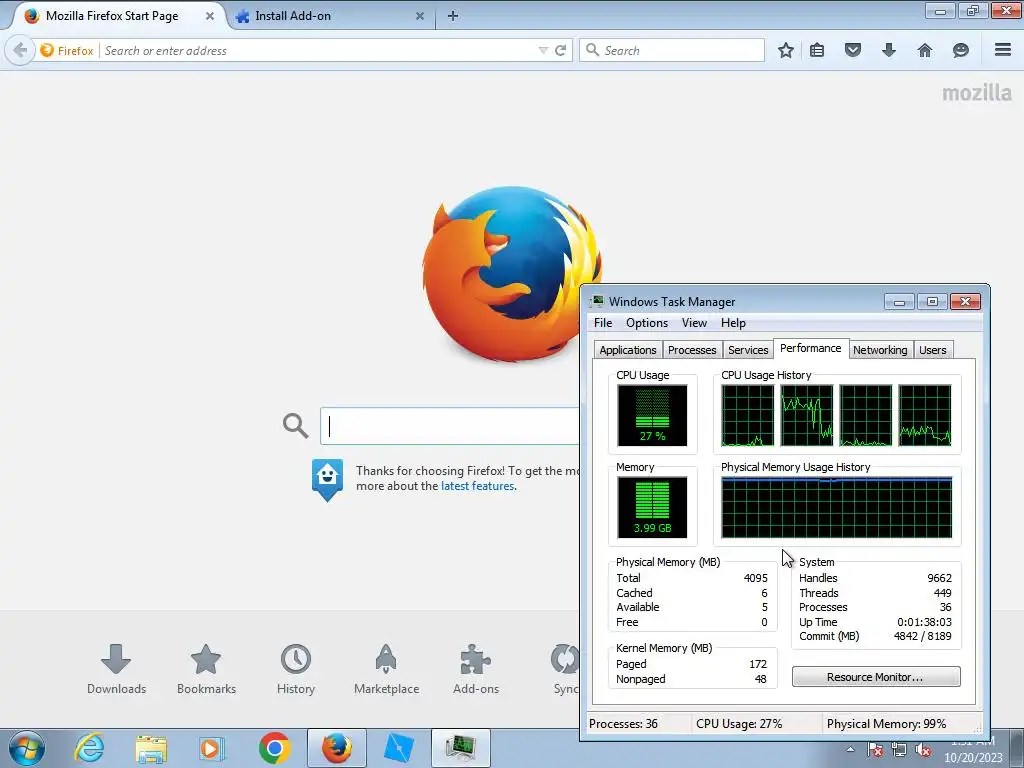The width and height of the screenshot is (1024, 768).
Task: Open Windows Explorer folder on taskbar
Action: 151,748
